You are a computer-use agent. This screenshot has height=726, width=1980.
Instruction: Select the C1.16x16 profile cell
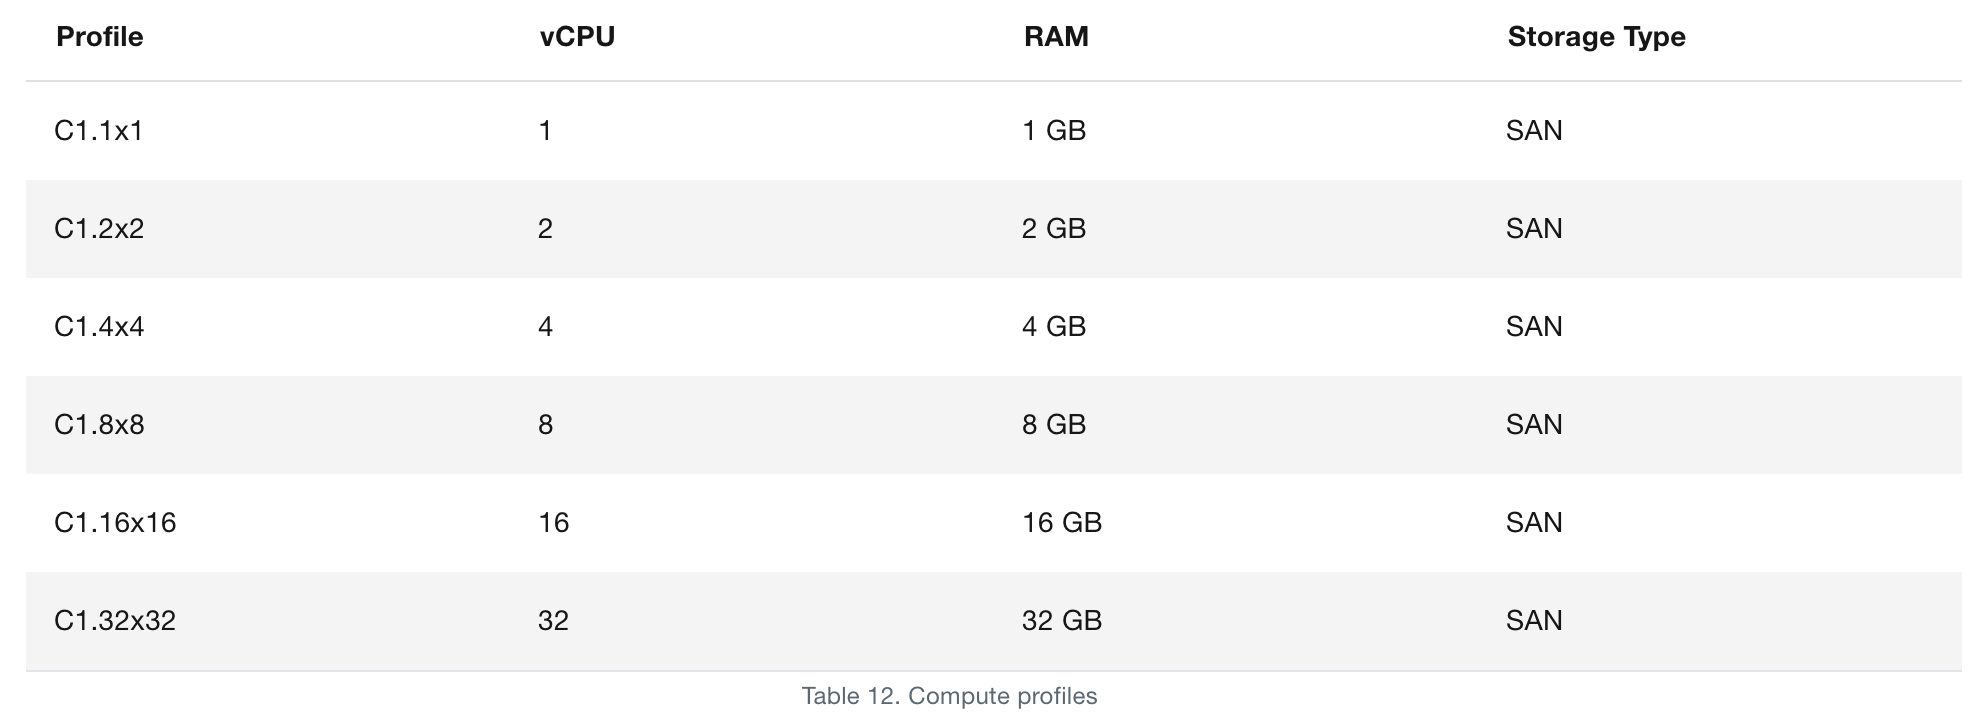(115, 523)
